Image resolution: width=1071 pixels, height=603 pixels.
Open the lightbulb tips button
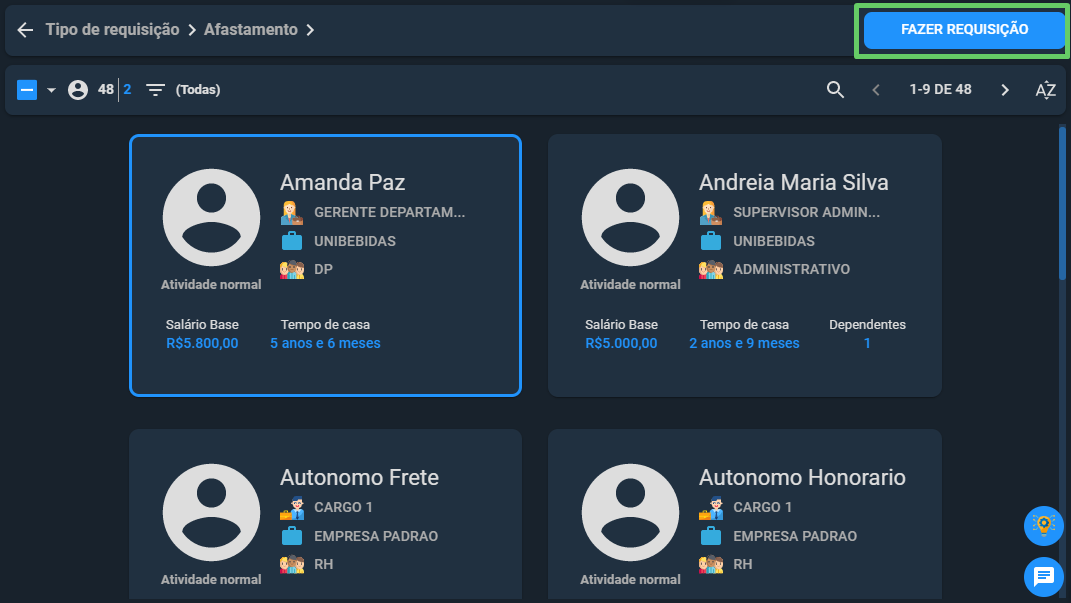(x=1044, y=526)
